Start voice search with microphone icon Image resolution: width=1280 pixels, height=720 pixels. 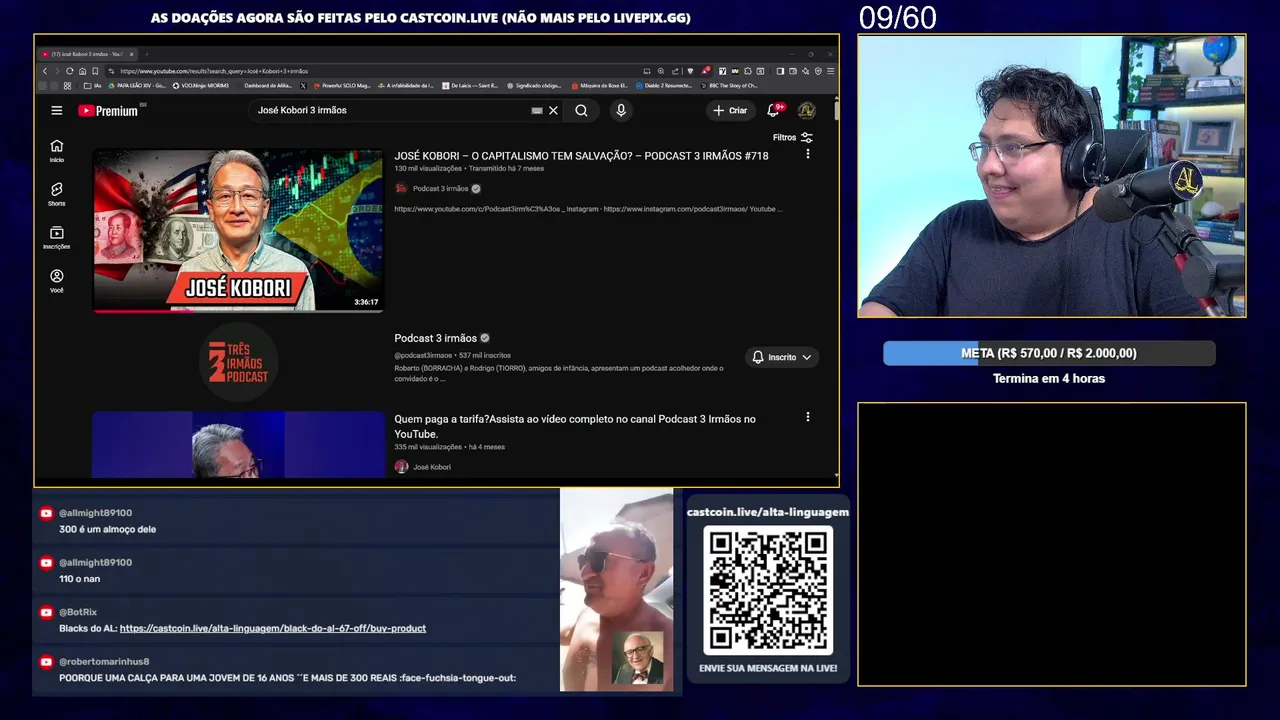pyautogui.click(x=621, y=110)
